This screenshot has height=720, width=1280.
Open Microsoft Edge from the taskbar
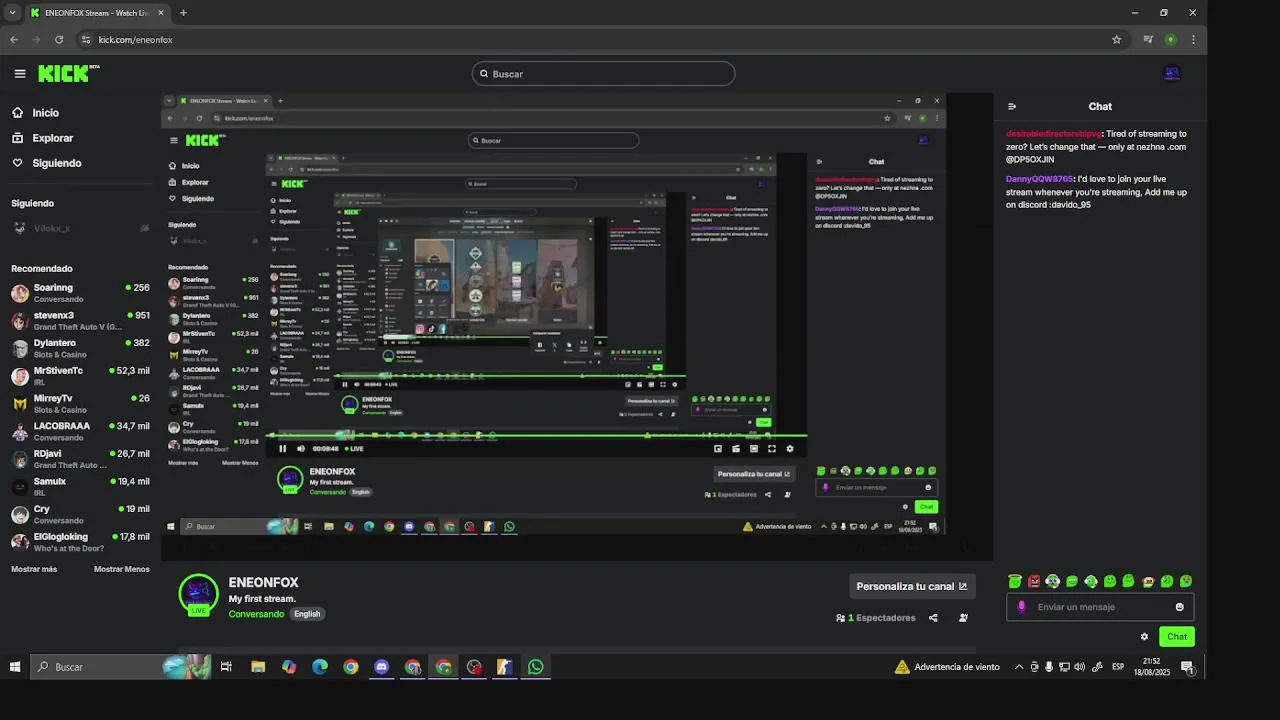point(320,667)
